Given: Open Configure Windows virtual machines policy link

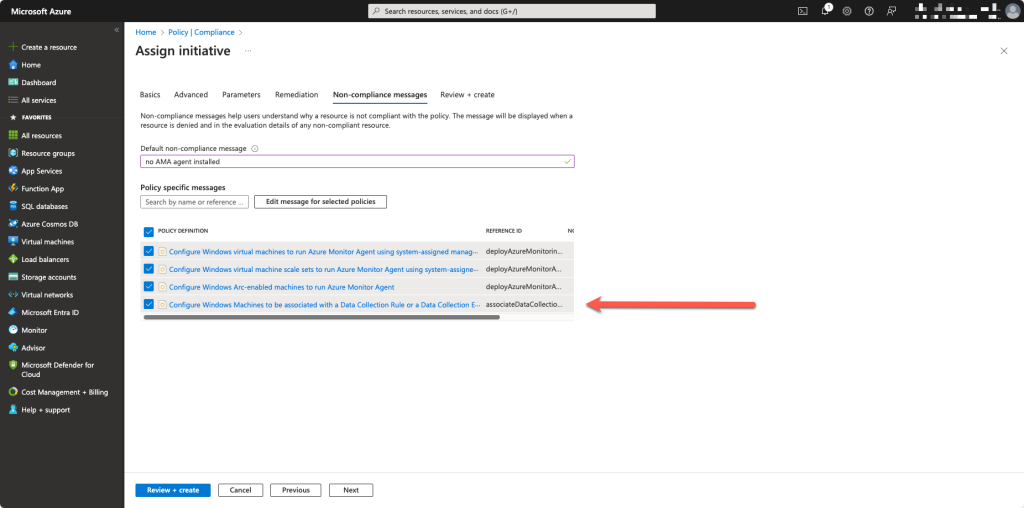Looking at the screenshot, I should coord(323,251).
